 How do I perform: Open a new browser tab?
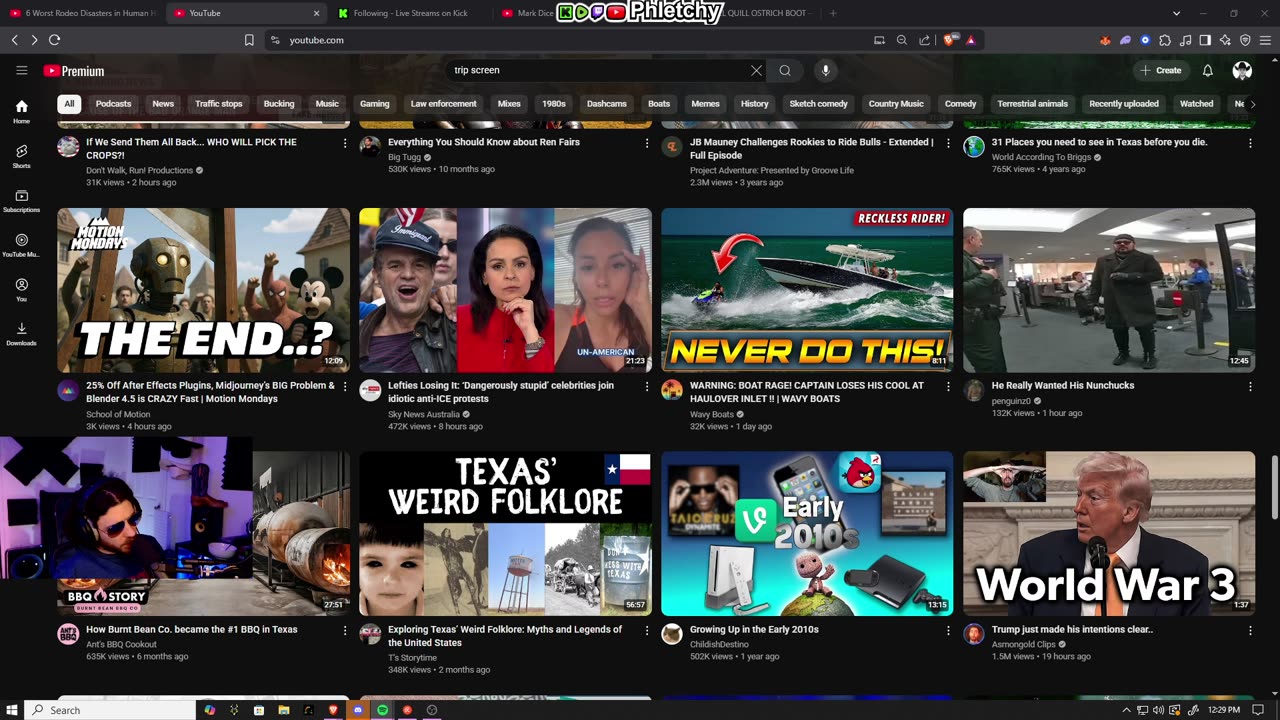point(833,13)
